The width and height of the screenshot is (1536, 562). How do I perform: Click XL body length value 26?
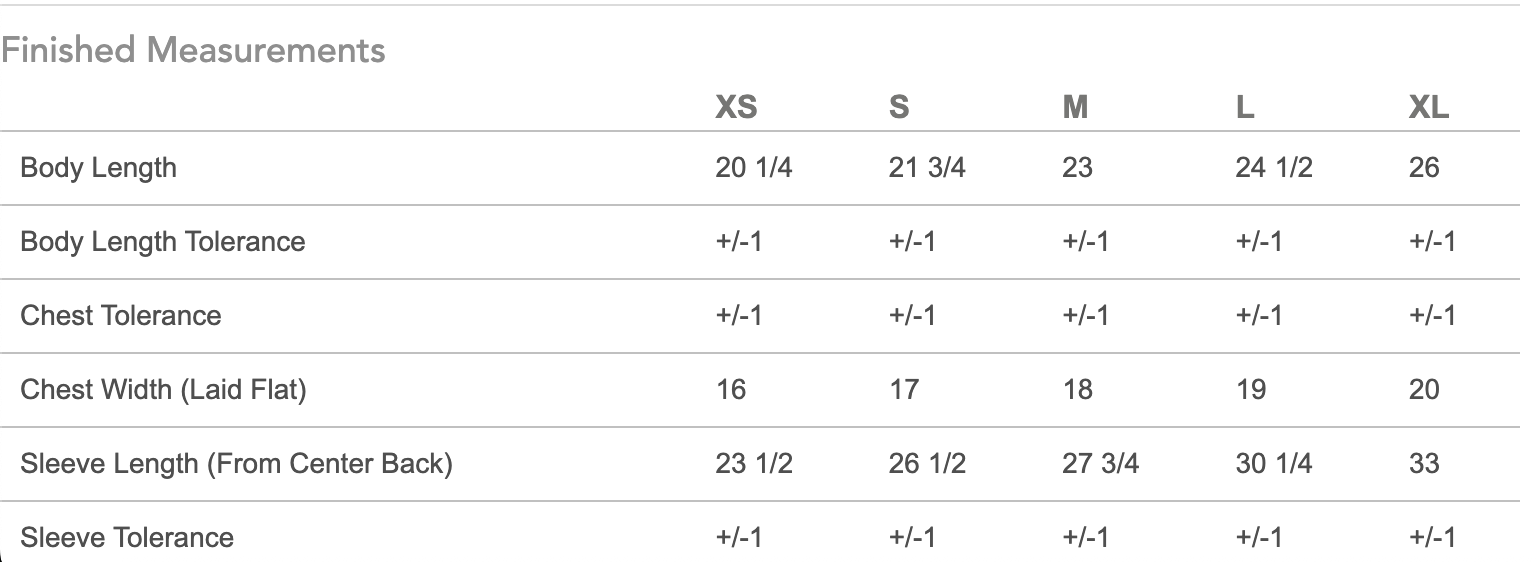[x=1424, y=167]
